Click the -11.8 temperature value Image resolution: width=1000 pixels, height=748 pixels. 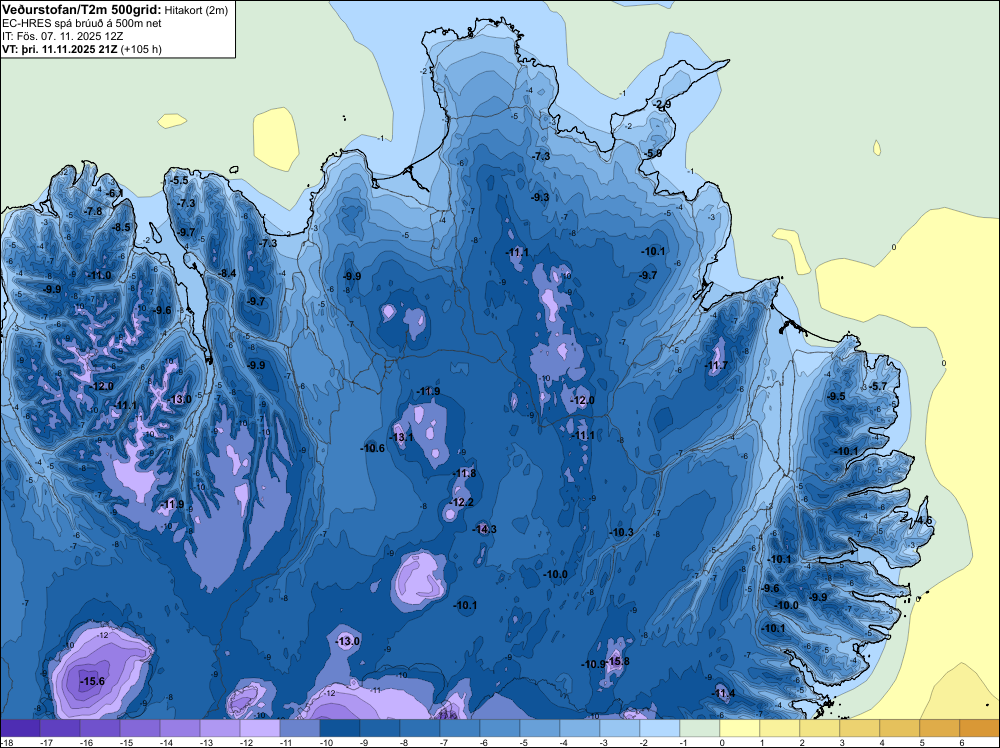[464, 473]
